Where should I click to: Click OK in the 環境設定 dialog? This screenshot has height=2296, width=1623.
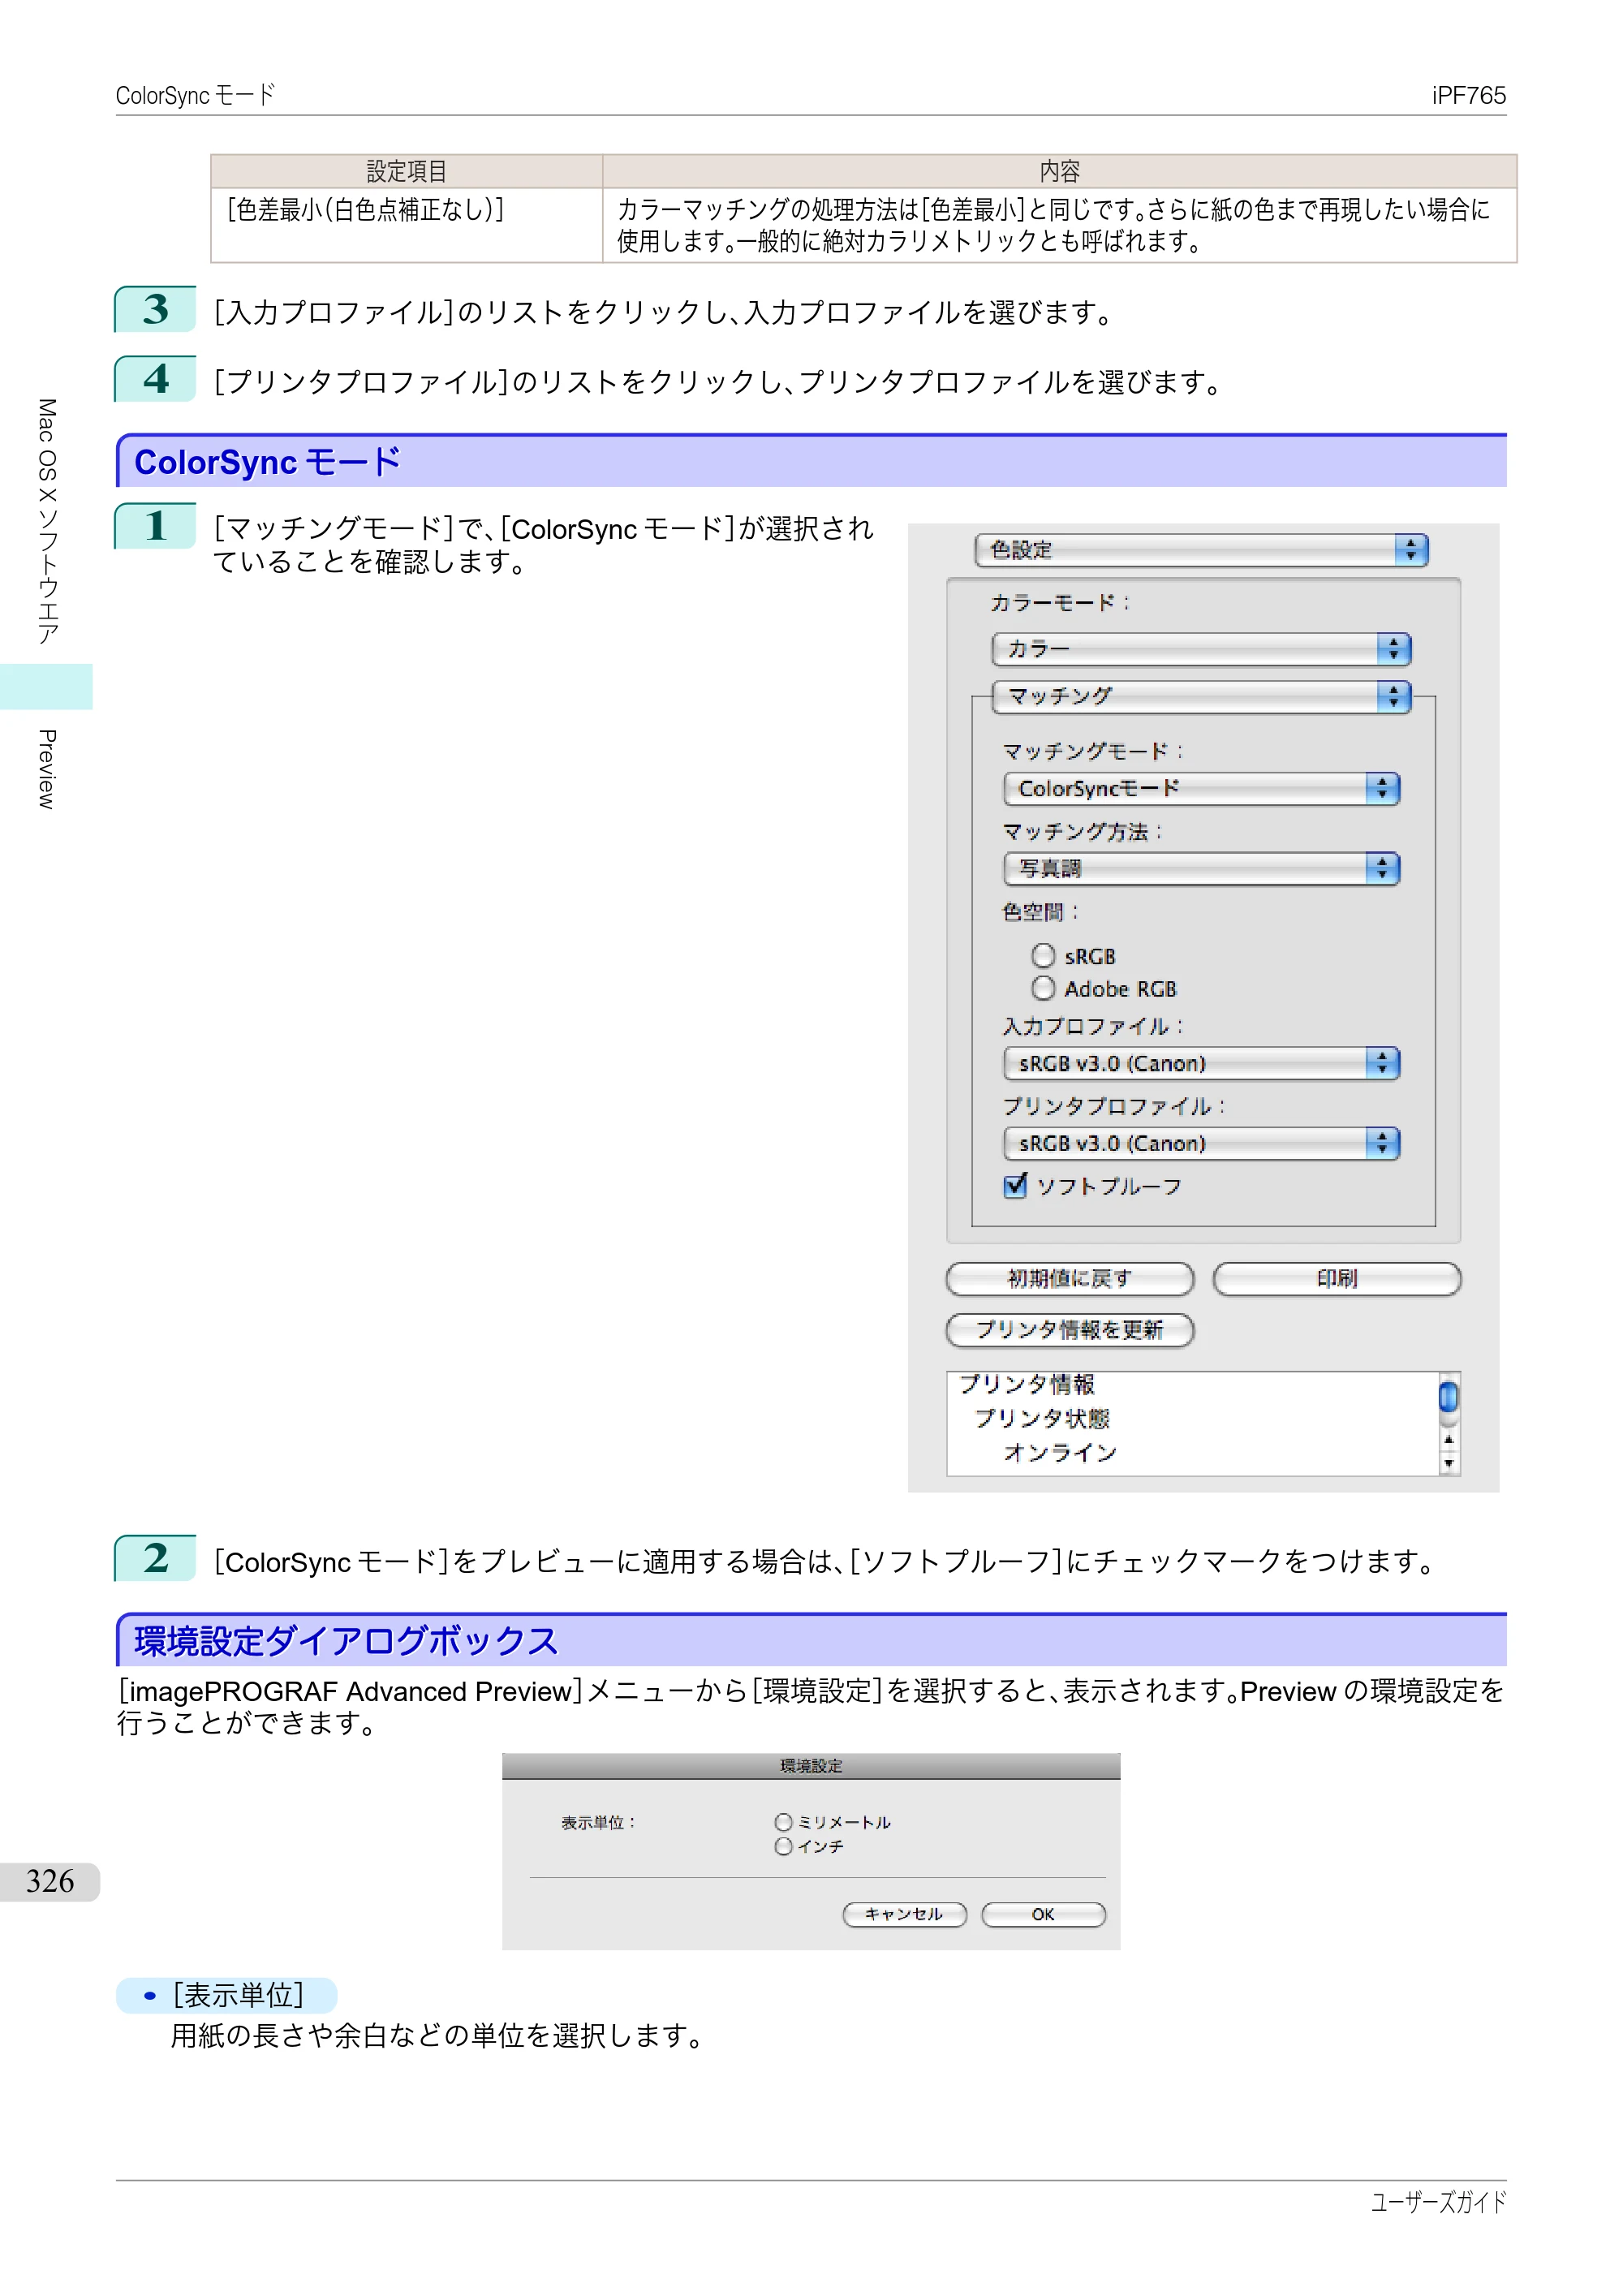click(x=1043, y=1914)
